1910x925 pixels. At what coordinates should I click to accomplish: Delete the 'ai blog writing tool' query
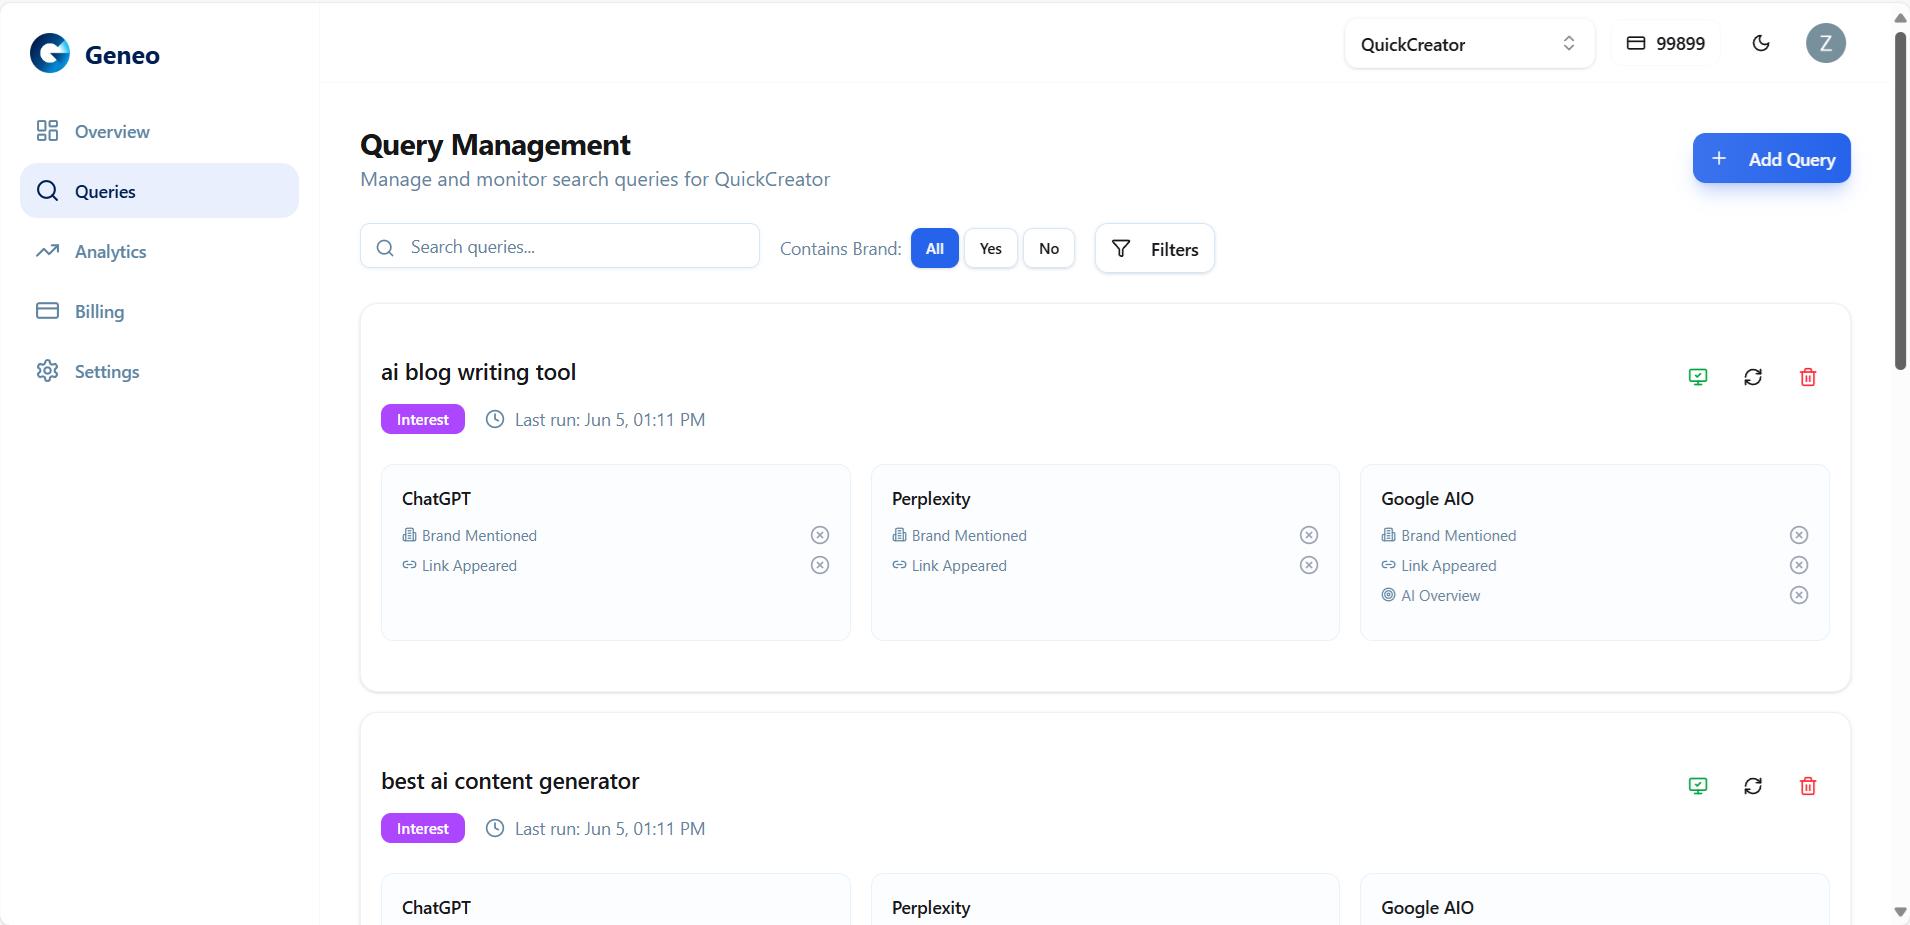click(x=1807, y=377)
